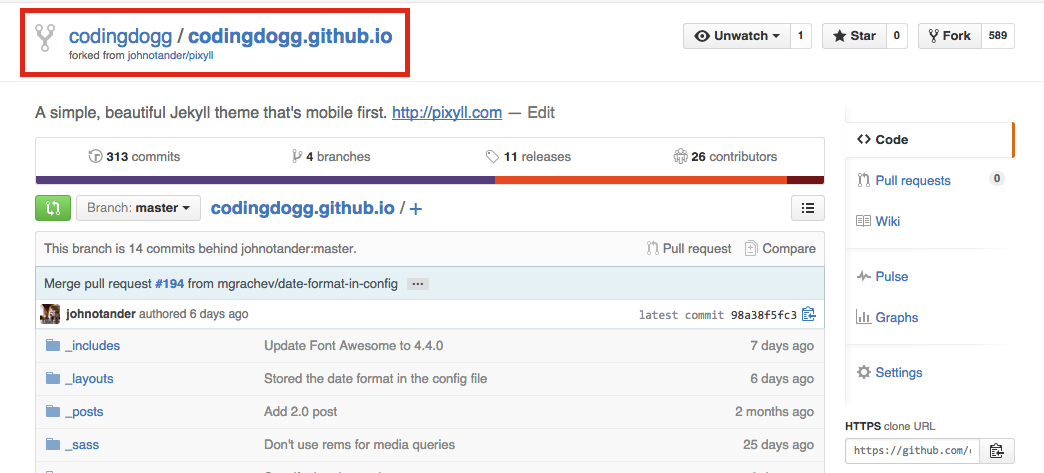
Task: View the 4 branches list
Action: [331, 157]
